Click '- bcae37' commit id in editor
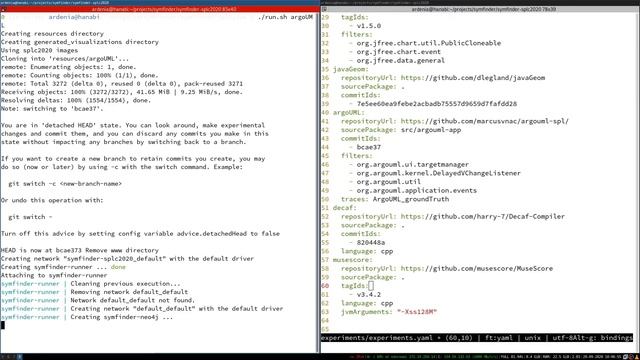The height and width of the screenshot is (360, 640). pyautogui.click(x=365, y=147)
